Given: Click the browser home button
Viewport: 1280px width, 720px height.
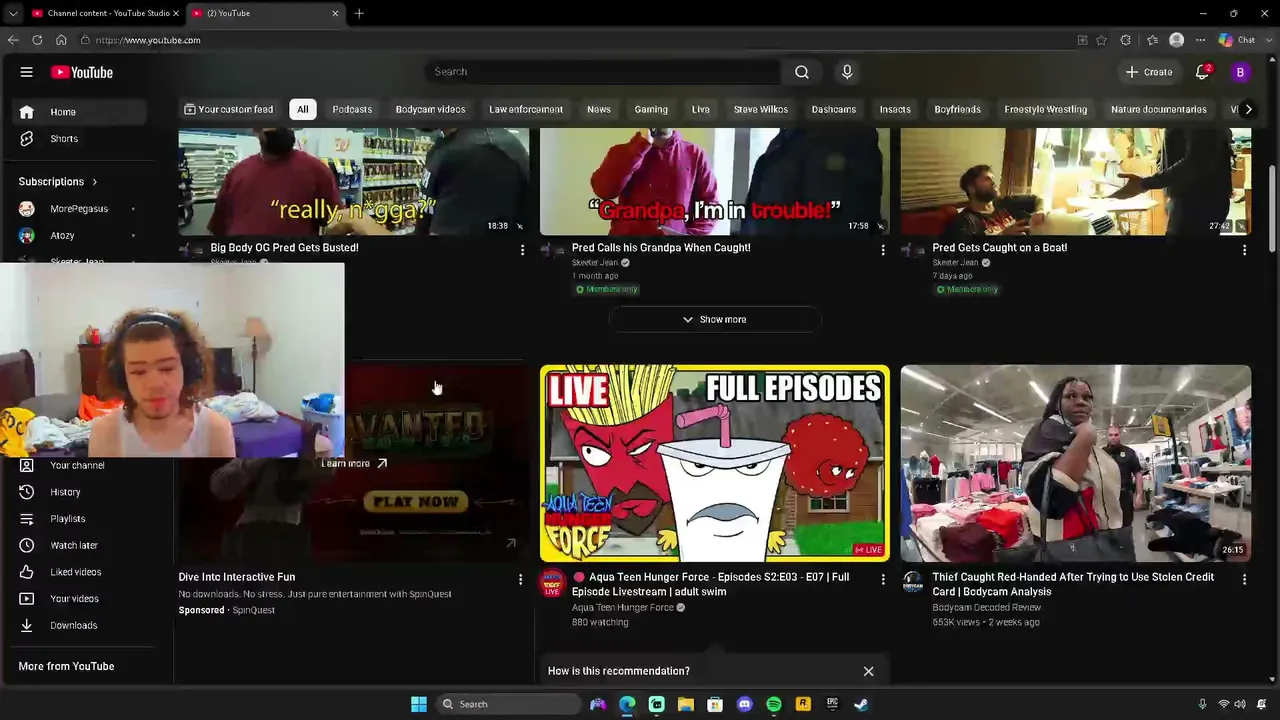Looking at the screenshot, I should coord(61,40).
